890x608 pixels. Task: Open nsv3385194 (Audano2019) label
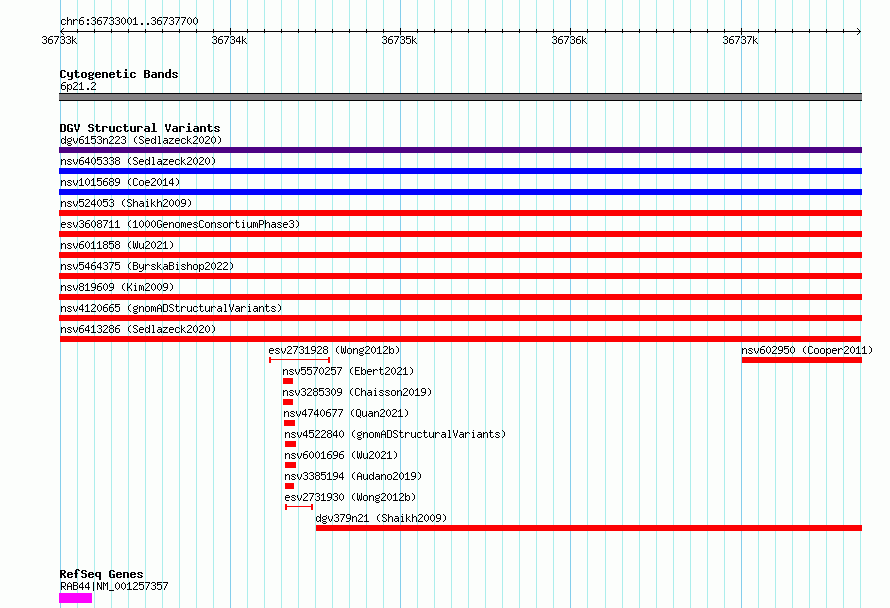point(353,476)
